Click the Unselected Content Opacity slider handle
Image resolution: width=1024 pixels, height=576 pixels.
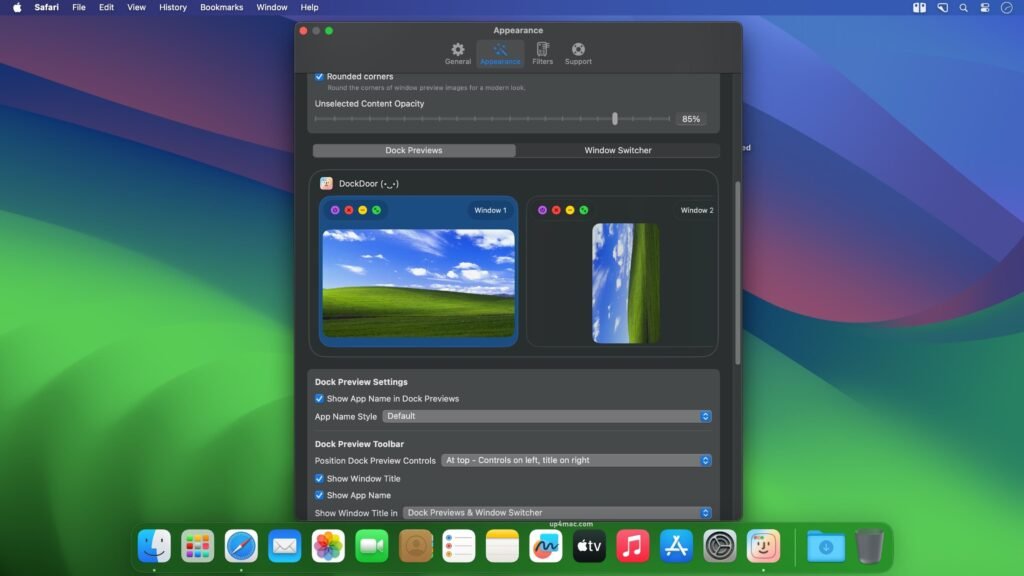pyautogui.click(x=616, y=119)
